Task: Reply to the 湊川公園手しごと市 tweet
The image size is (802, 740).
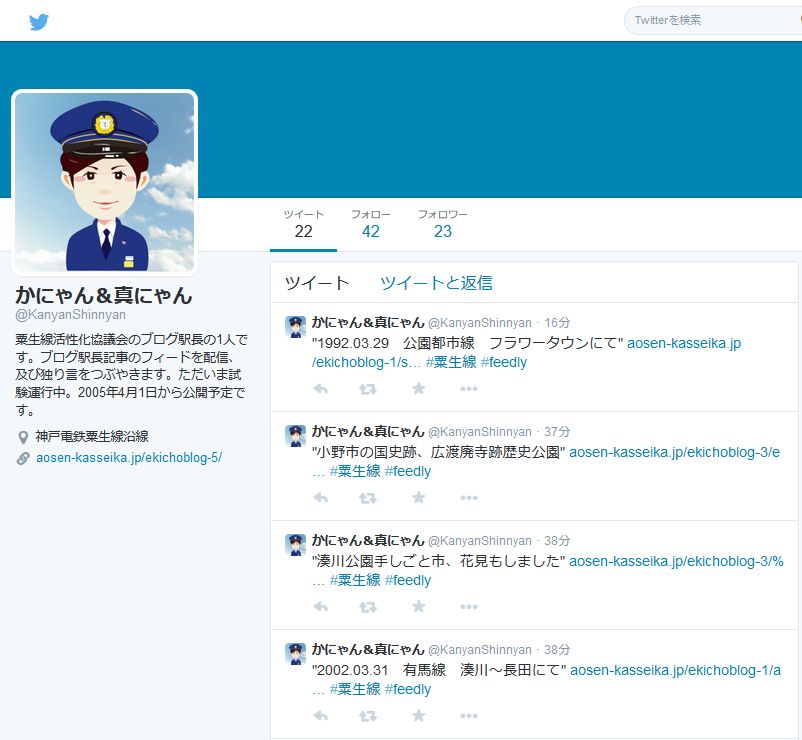Action: [x=320, y=607]
